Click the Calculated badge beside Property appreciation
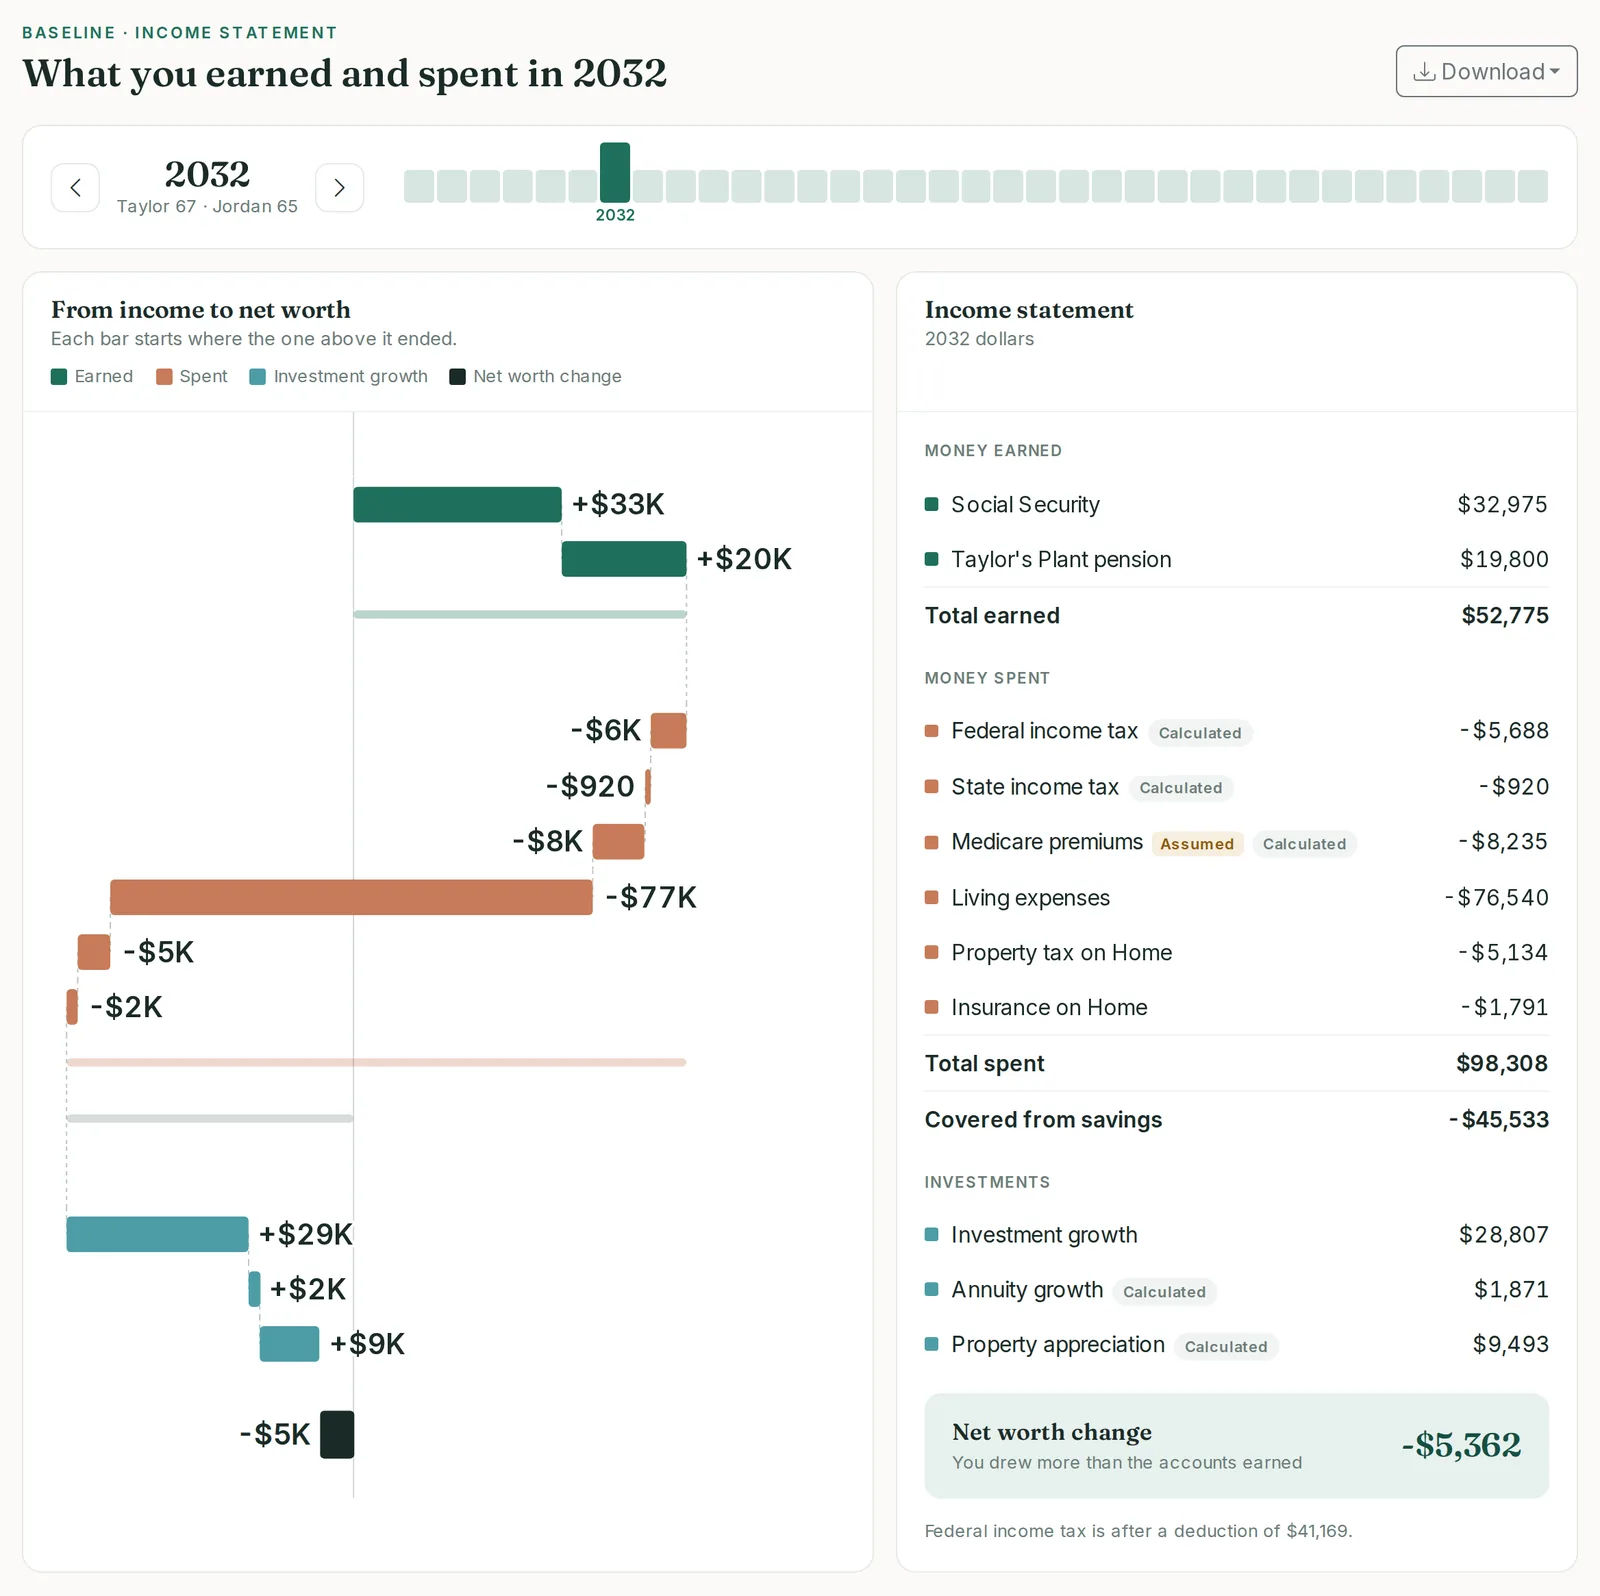 [1226, 1347]
